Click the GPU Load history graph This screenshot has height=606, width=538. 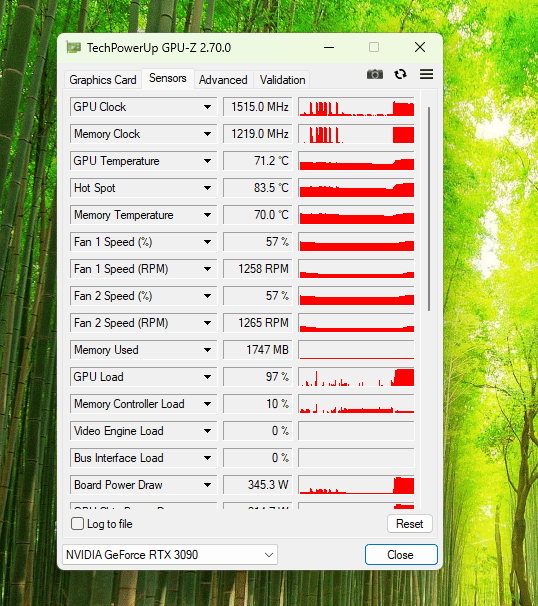click(x=356, y=377)
